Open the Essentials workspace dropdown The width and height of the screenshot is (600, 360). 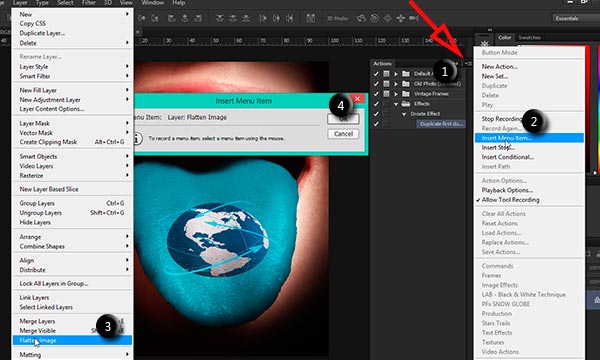coord(576,18)
